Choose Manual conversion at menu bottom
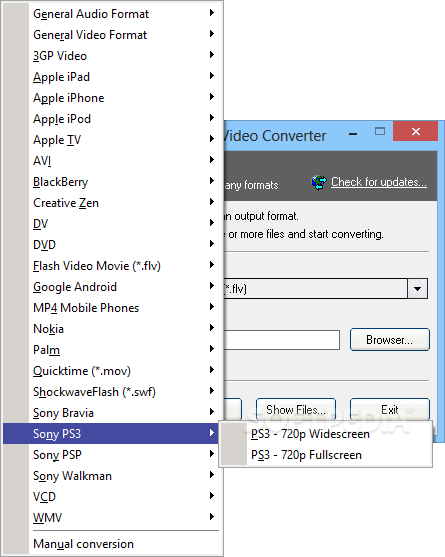This screenshot has height=557, width=445. [x=112, y=544]
